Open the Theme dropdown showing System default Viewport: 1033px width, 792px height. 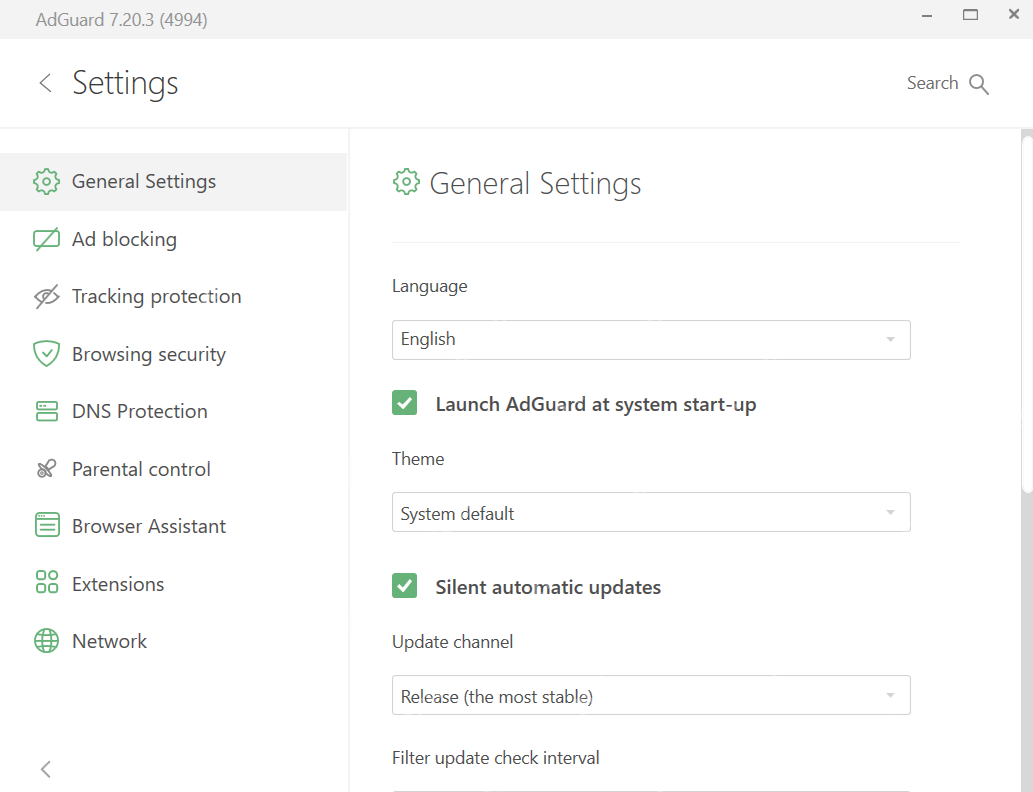(x=651, y=512)
